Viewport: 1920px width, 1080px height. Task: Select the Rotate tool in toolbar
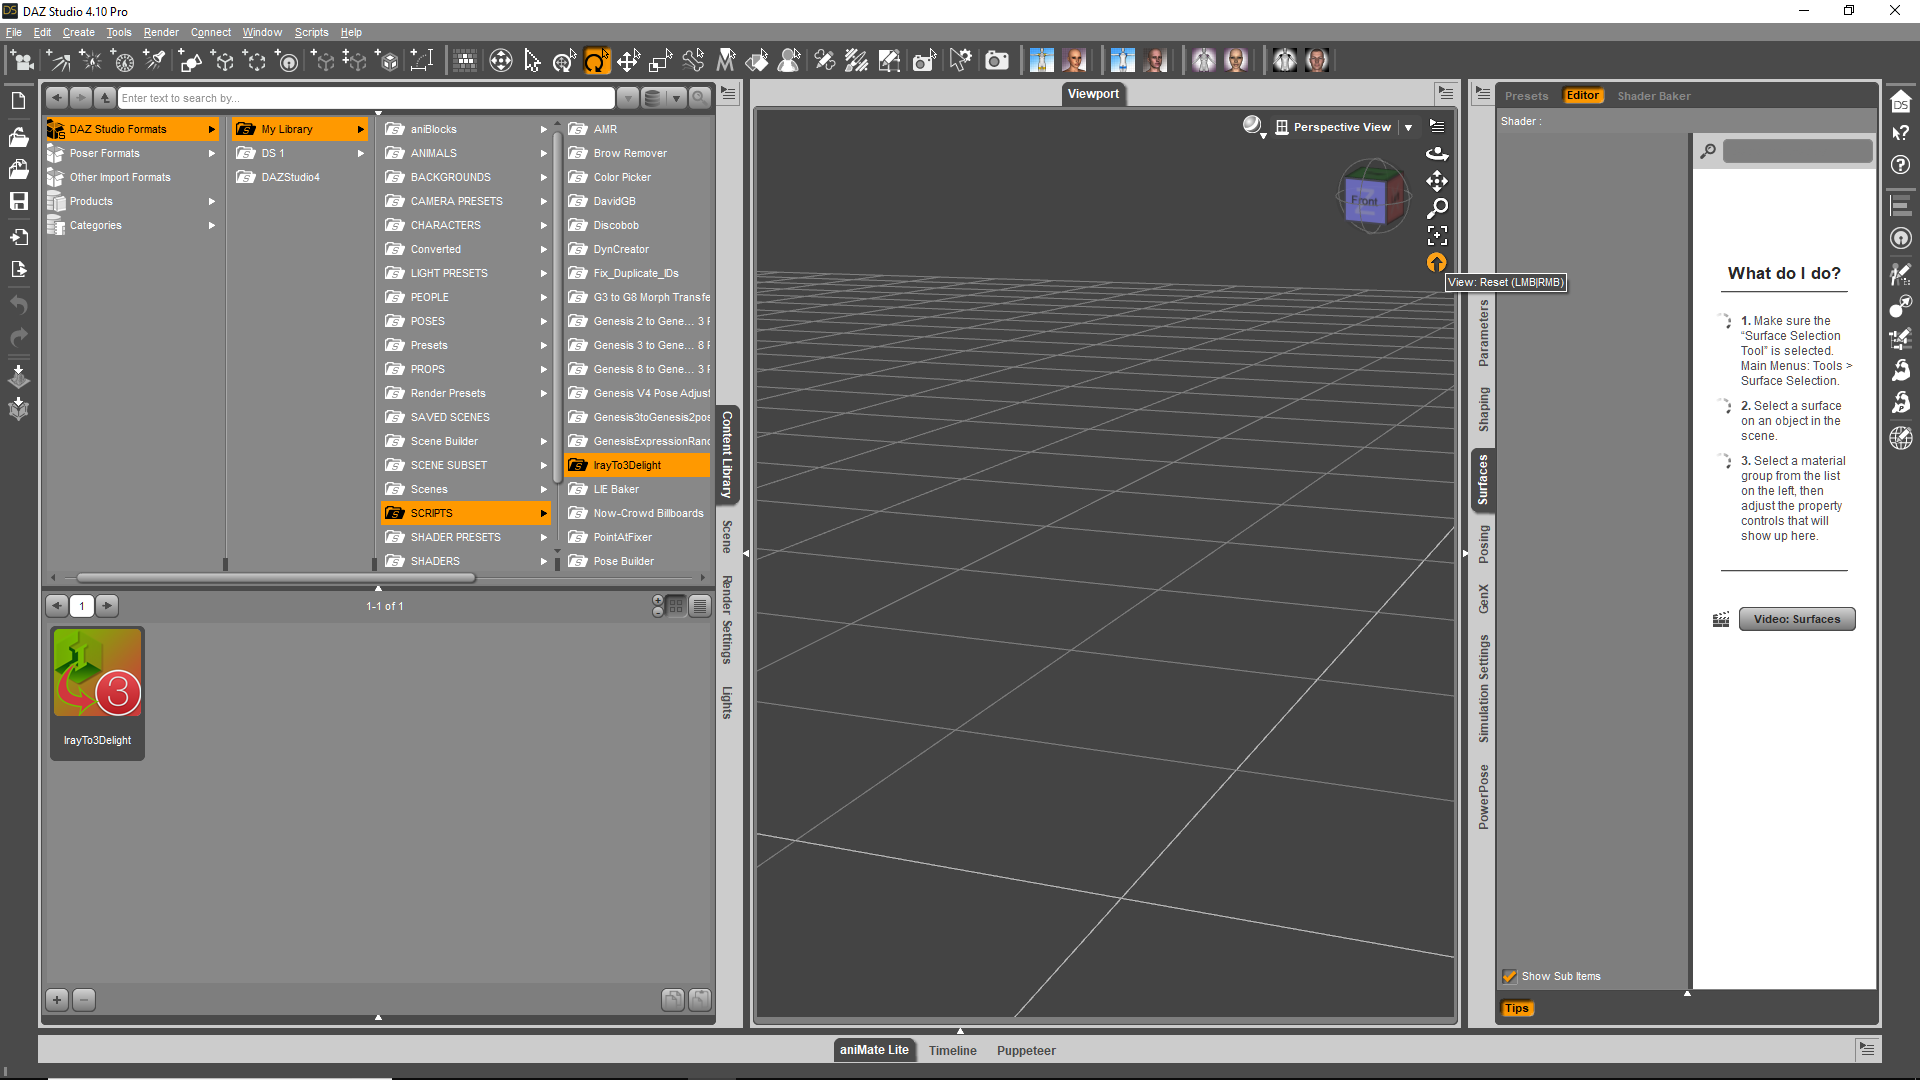(x=596, y=61)
